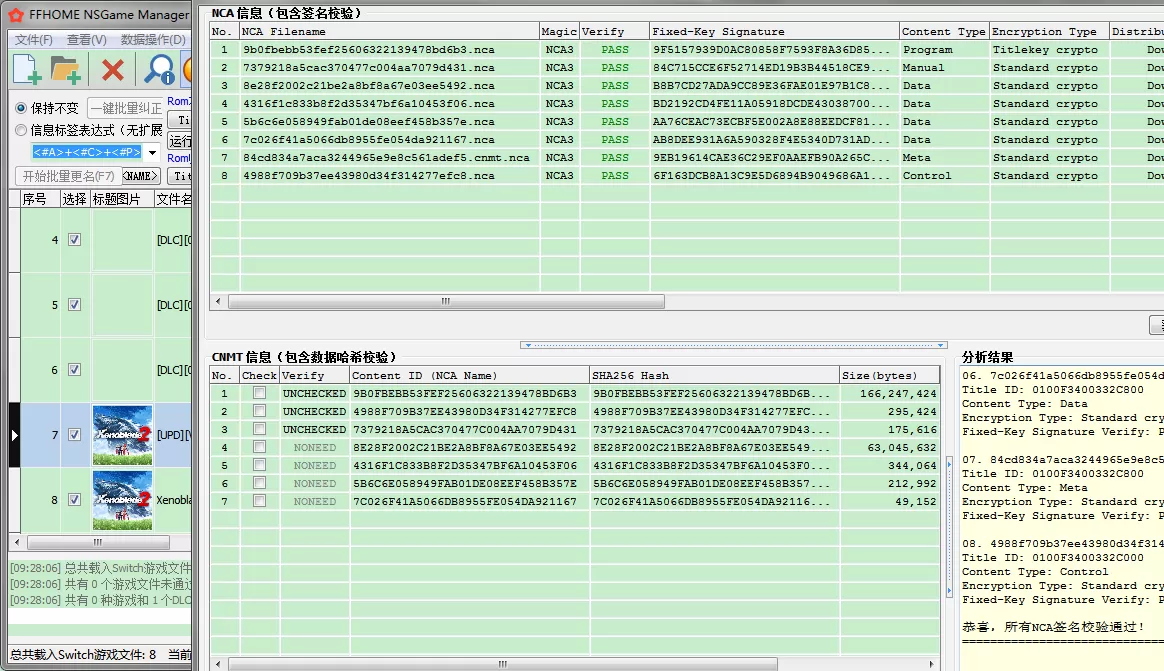Click the red X delete icon
The image size is (1164, 671).
113,69
